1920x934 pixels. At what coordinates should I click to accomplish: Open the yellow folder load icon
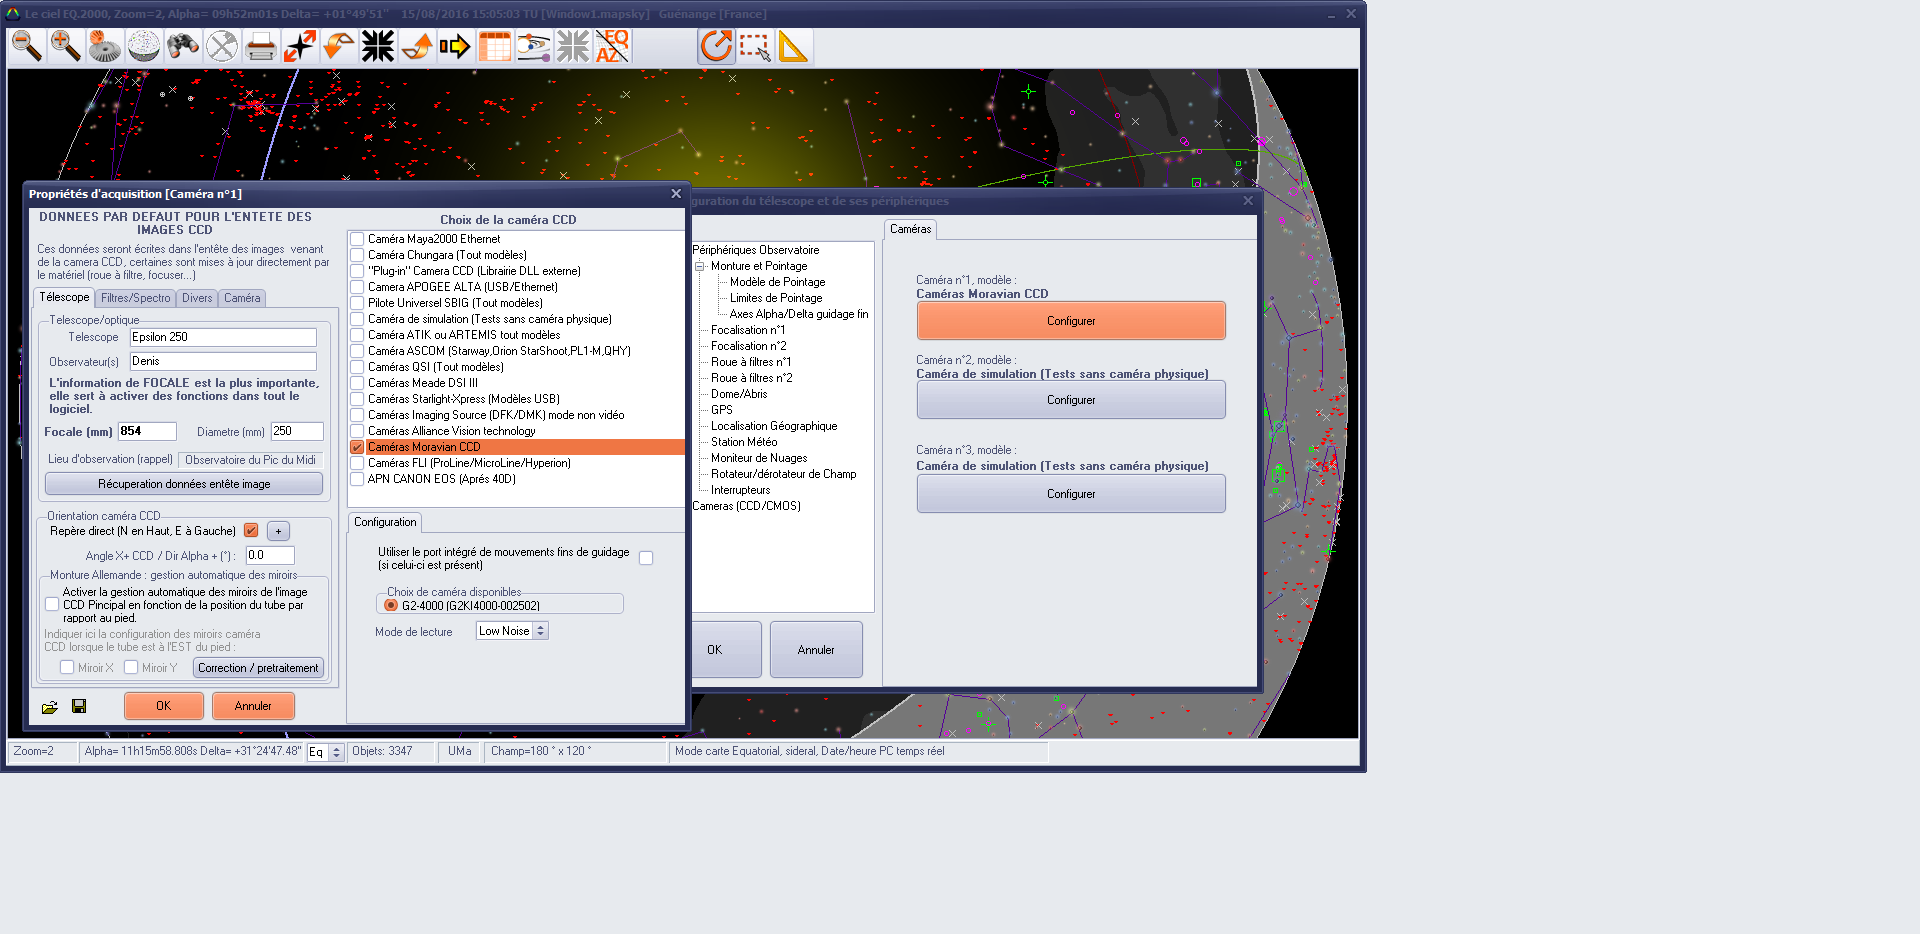(x=50, y=707)
